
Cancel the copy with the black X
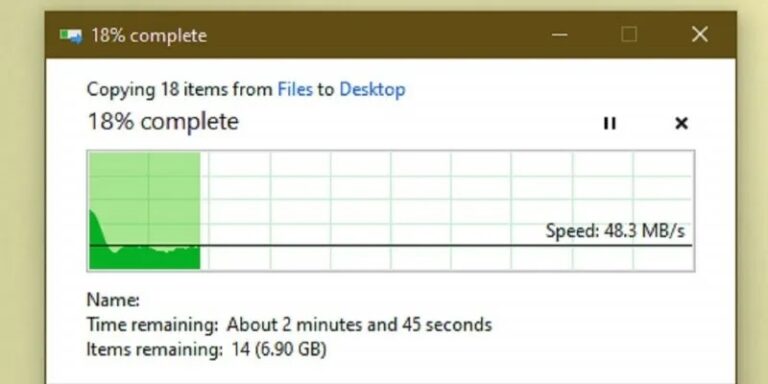pos(681,123)
